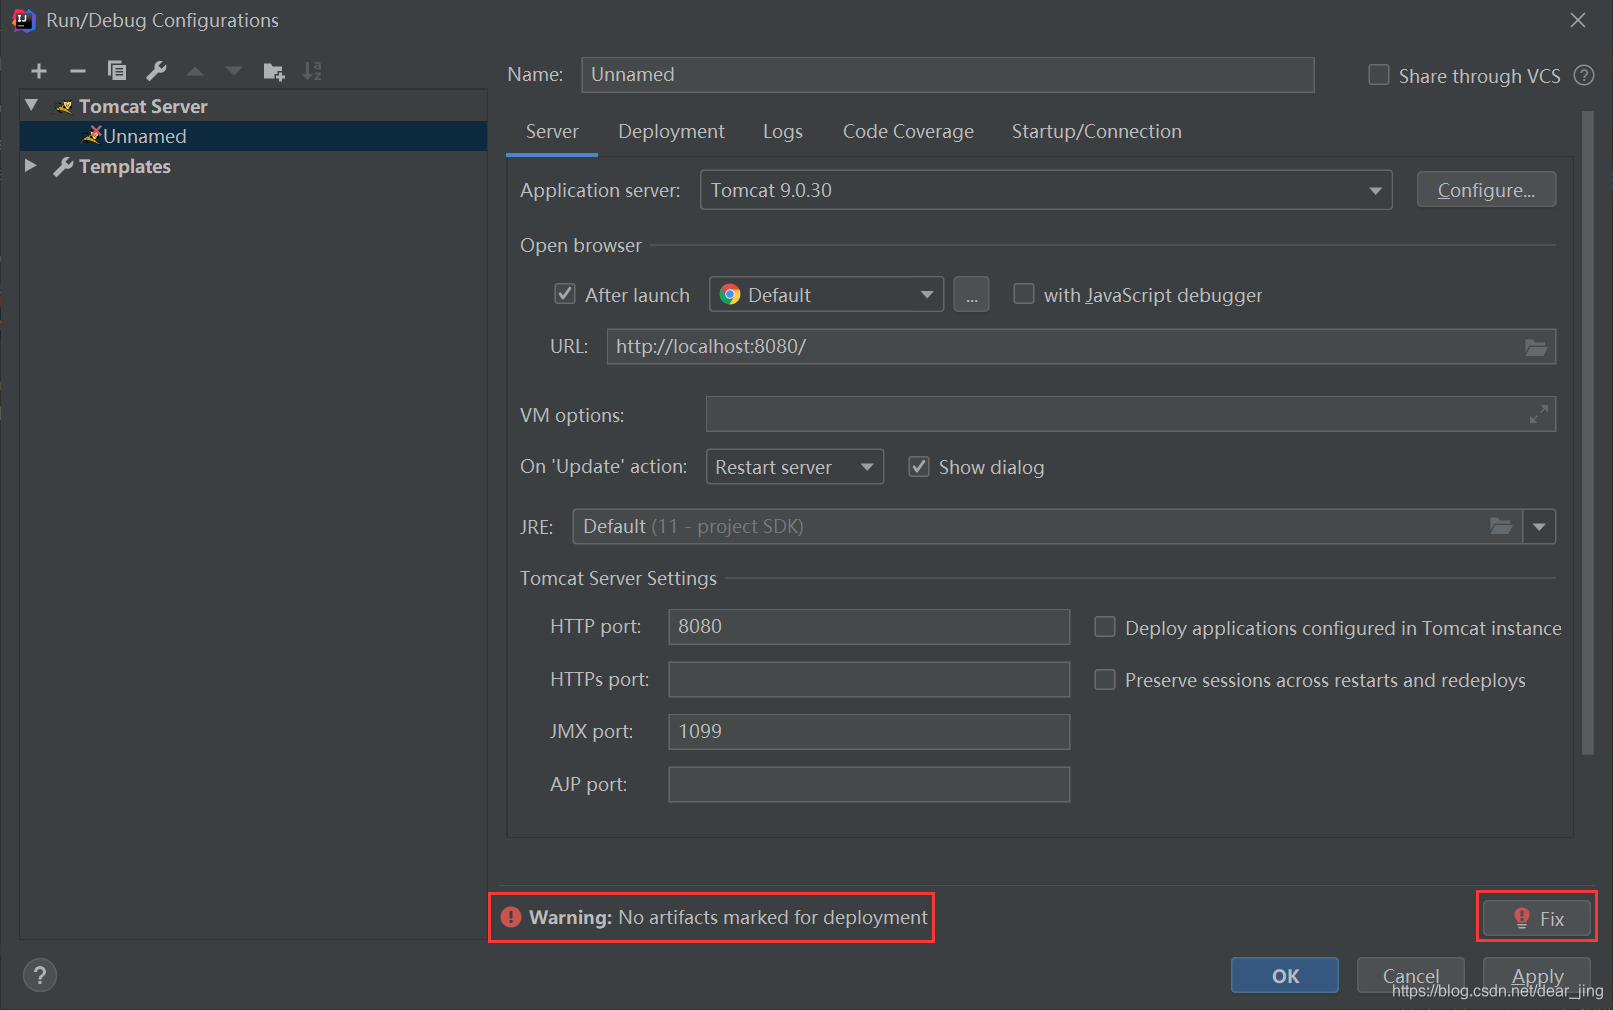
Task: Click the URL field with localhost:8080
Action: tap(1081, 347)
